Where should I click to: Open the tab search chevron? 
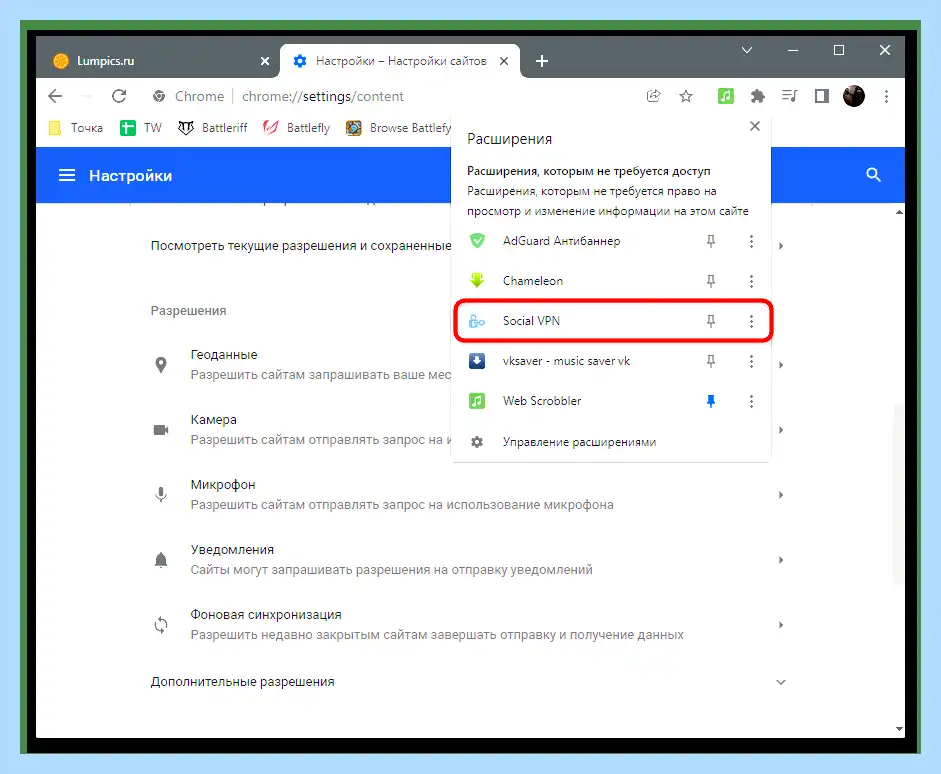coord(747,50)
